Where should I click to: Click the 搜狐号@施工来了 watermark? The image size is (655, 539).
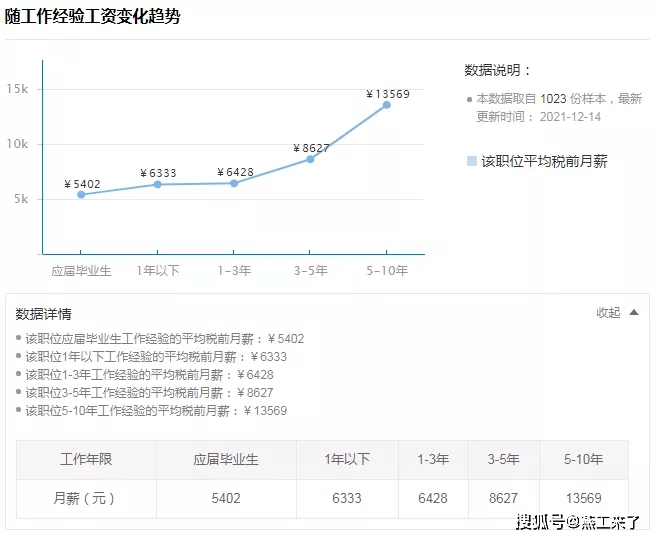click(x=578, y=521)
